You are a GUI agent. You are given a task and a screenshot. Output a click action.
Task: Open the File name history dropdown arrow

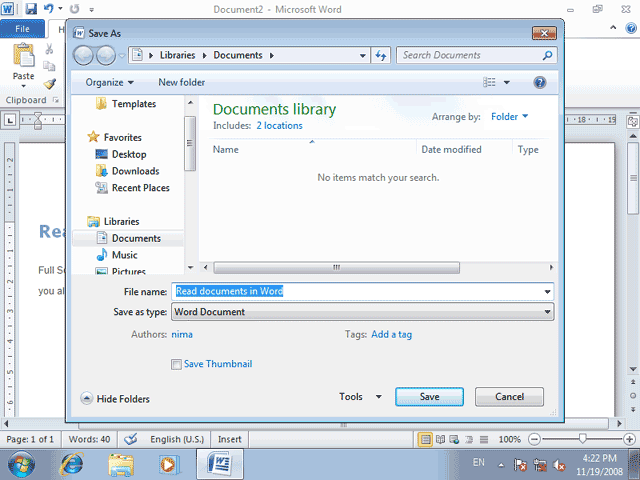tap(547, 291)
